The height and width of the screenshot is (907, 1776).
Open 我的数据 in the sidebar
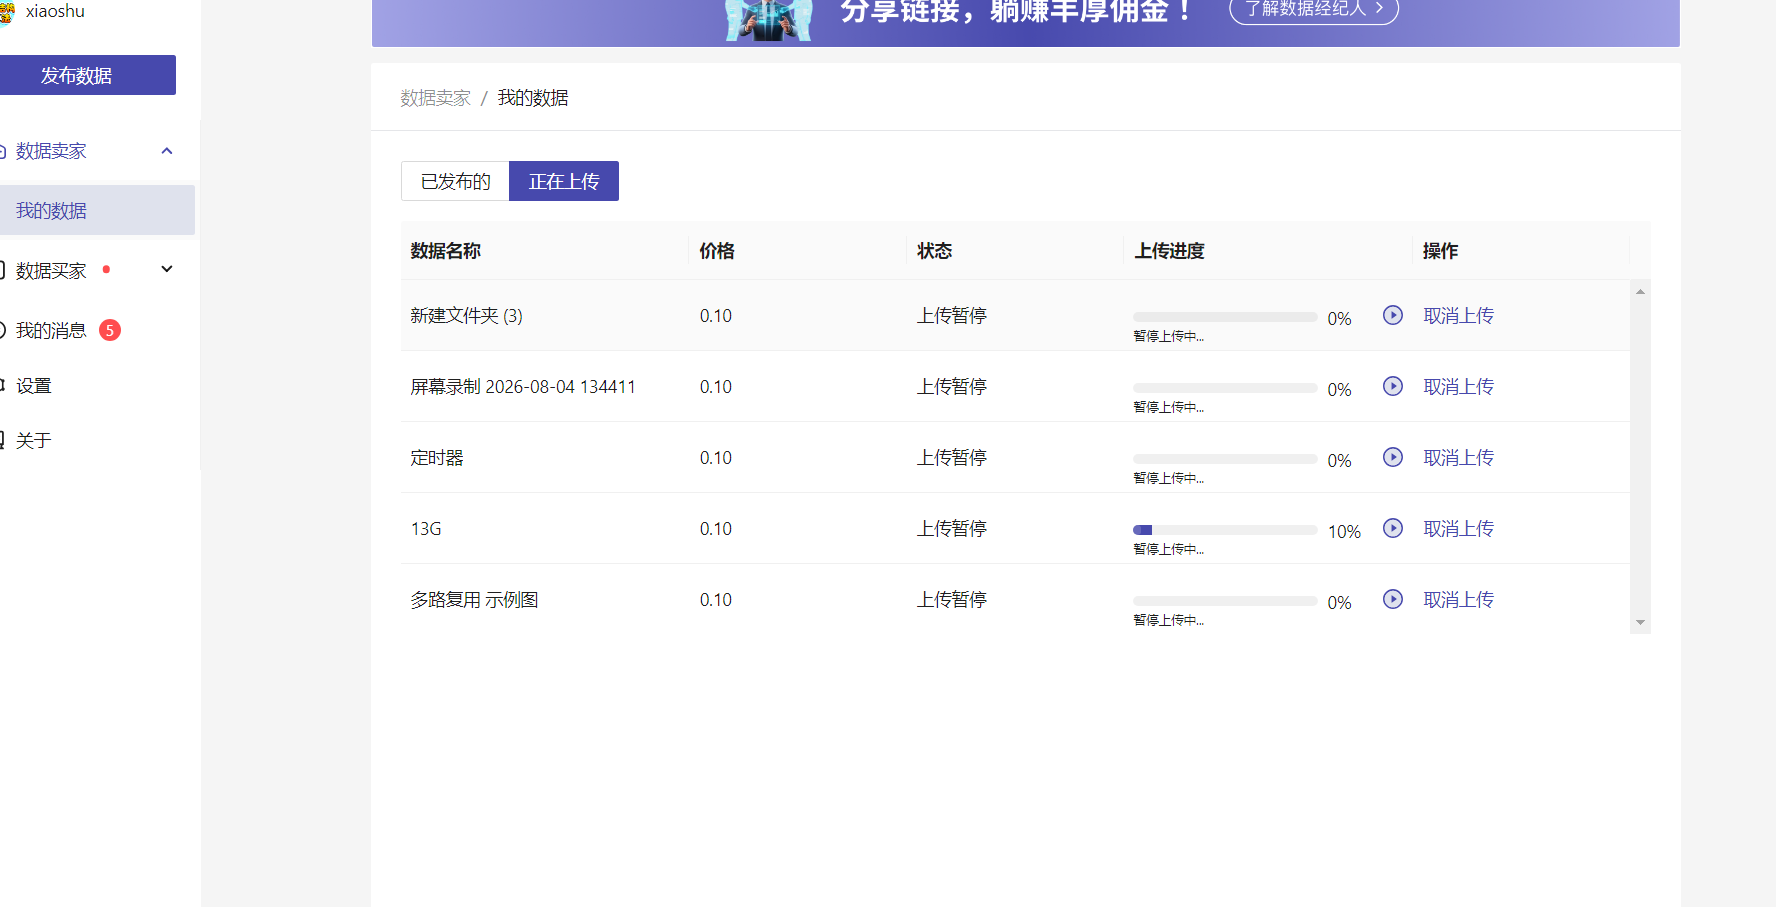coord(97,210)
